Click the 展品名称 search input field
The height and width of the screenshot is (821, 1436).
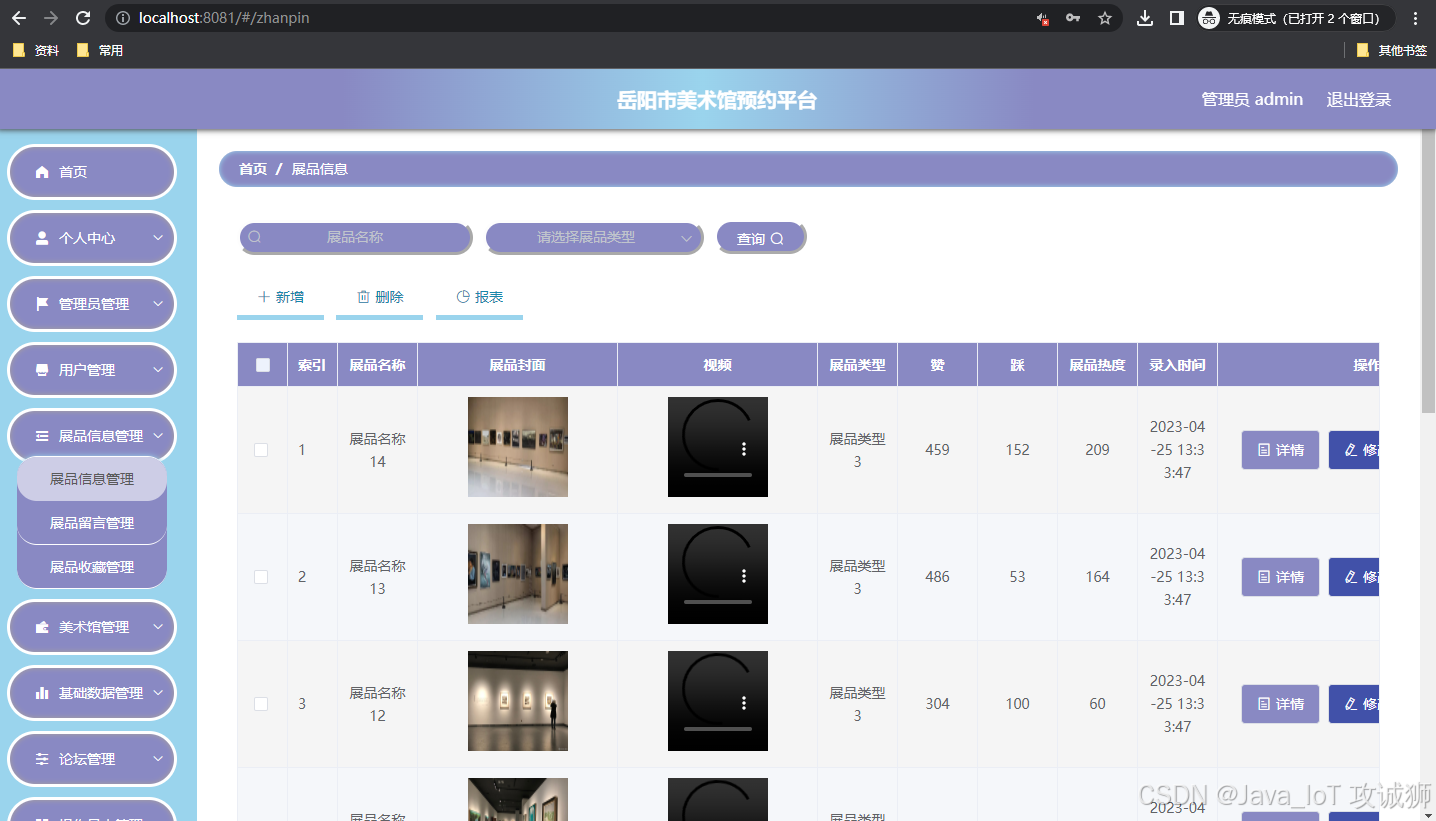click(355, 237)
